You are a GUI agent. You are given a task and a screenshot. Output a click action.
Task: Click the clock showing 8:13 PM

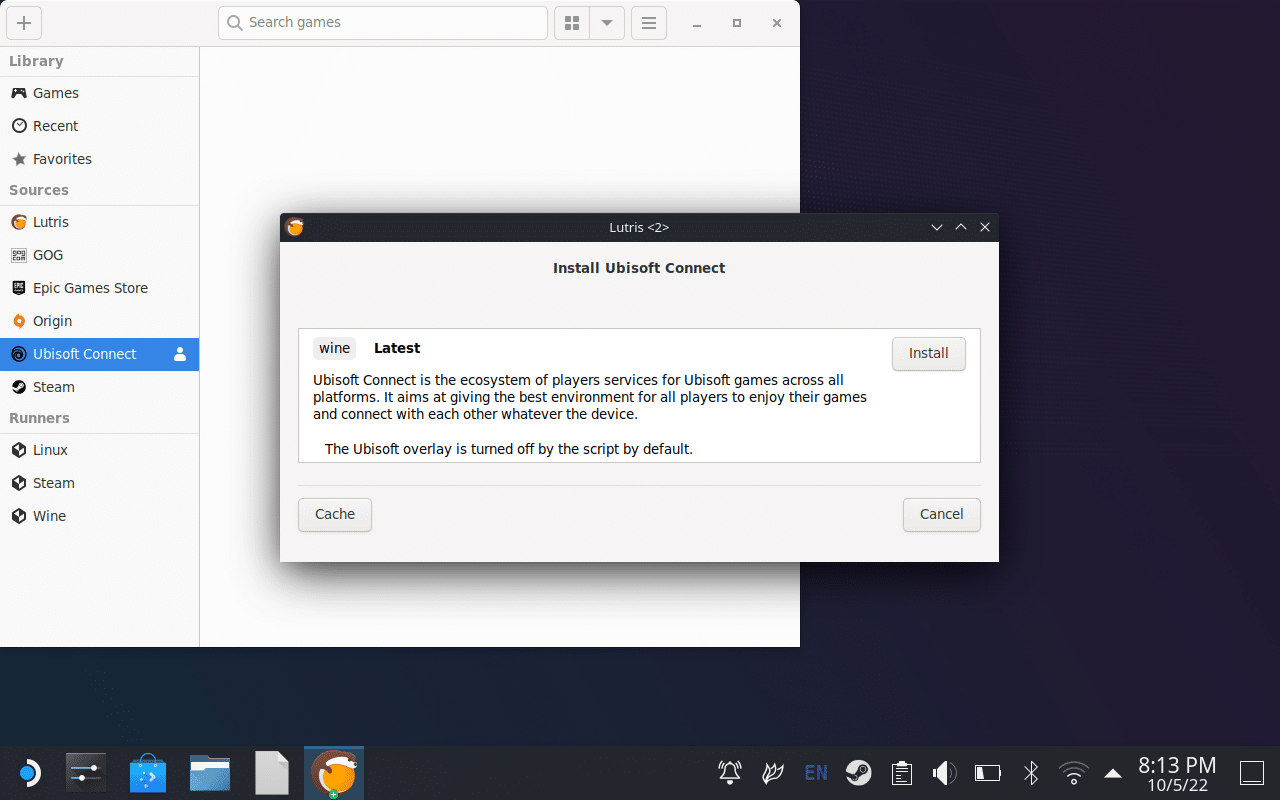tap(1177, 773)
